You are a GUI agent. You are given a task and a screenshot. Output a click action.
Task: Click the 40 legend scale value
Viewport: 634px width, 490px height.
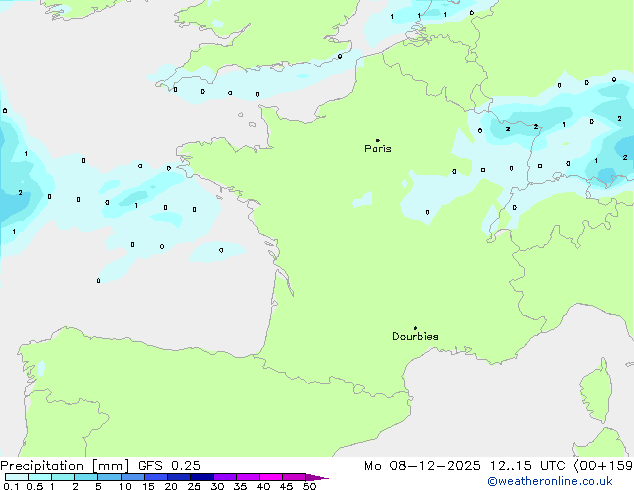pos(263,486)
